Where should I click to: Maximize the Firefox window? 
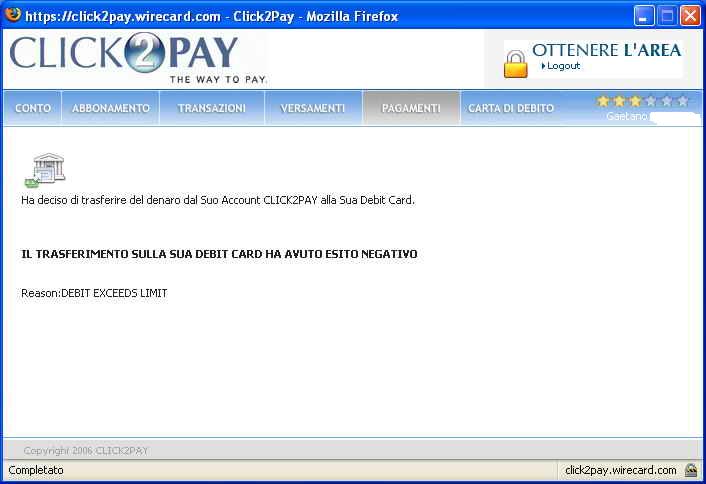(667, 16)
